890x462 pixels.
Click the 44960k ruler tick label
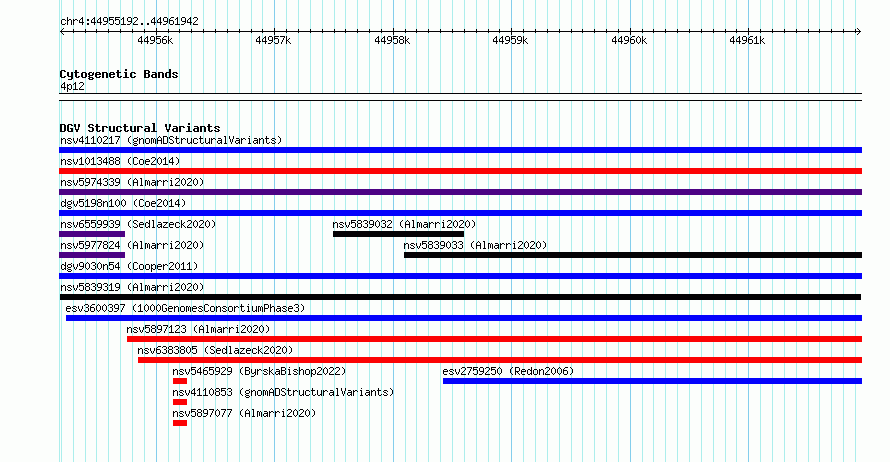[629, 40]
